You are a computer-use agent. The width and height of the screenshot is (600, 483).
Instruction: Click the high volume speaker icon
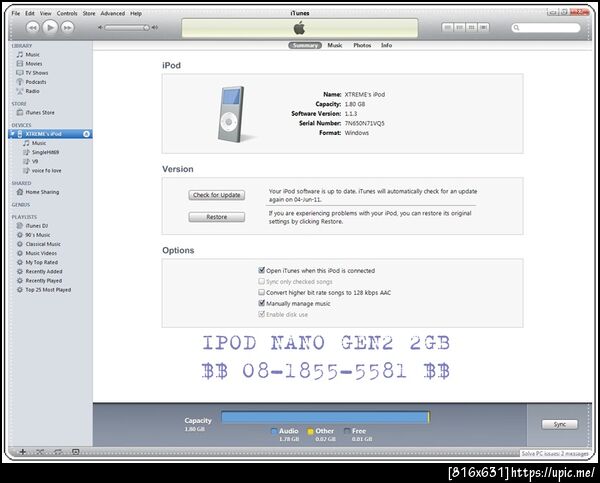(155, 28)
